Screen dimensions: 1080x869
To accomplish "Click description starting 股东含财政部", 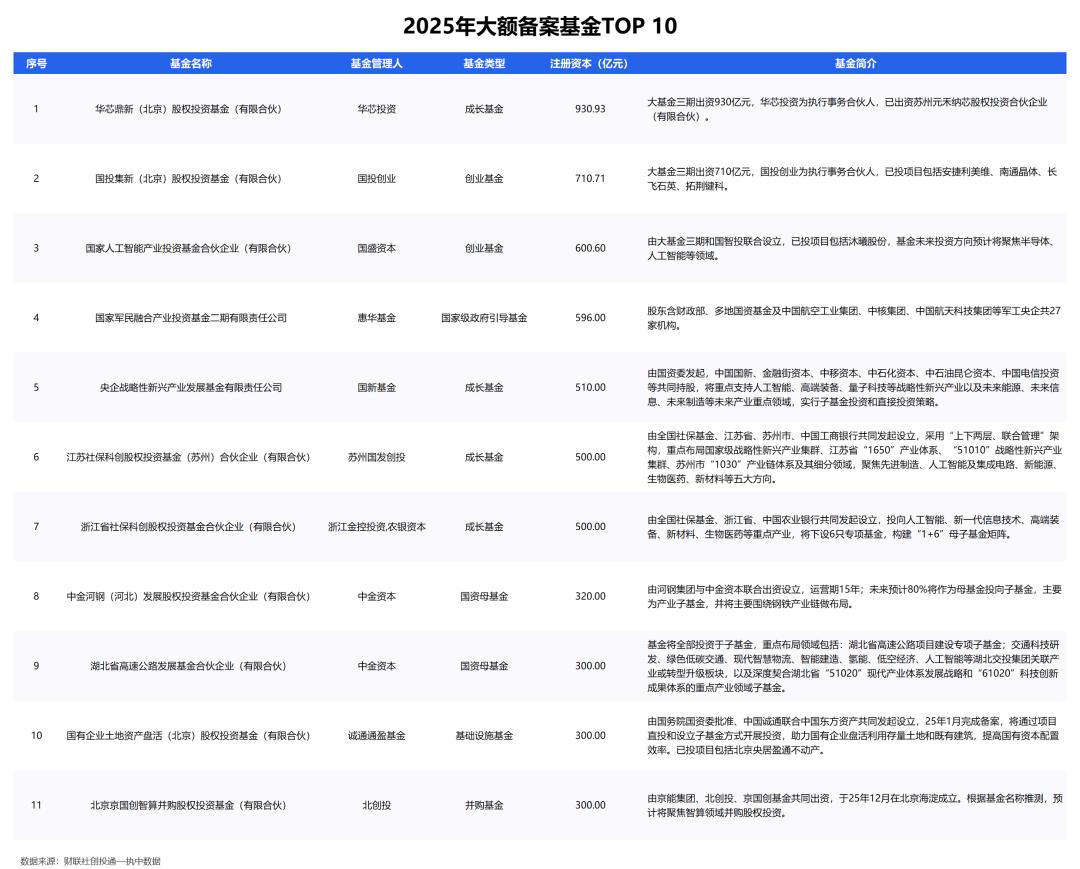I will click(854, 317).
